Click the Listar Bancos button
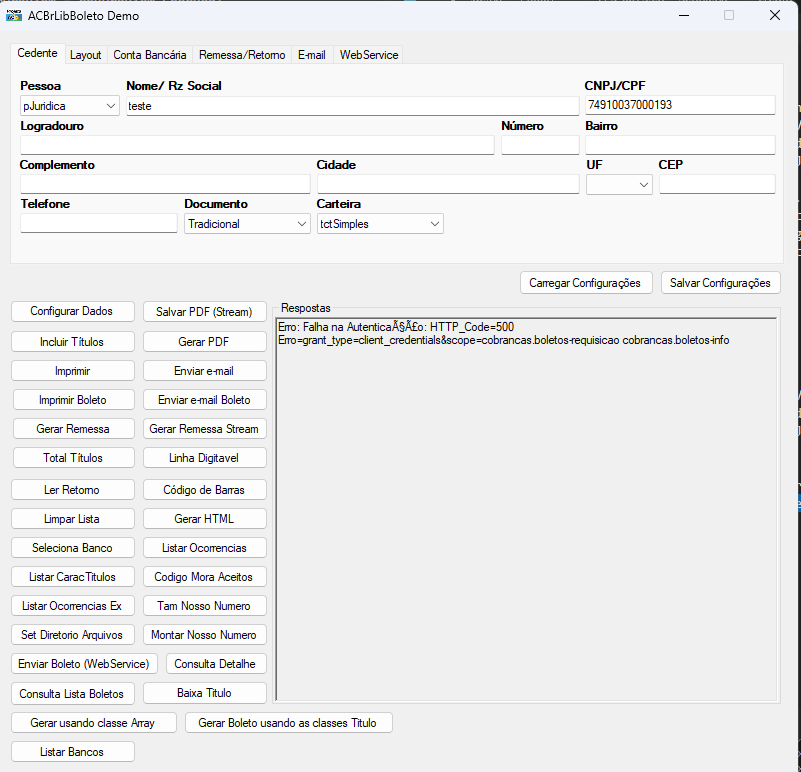This screenshot has width=801, height=772. point(73,752)
